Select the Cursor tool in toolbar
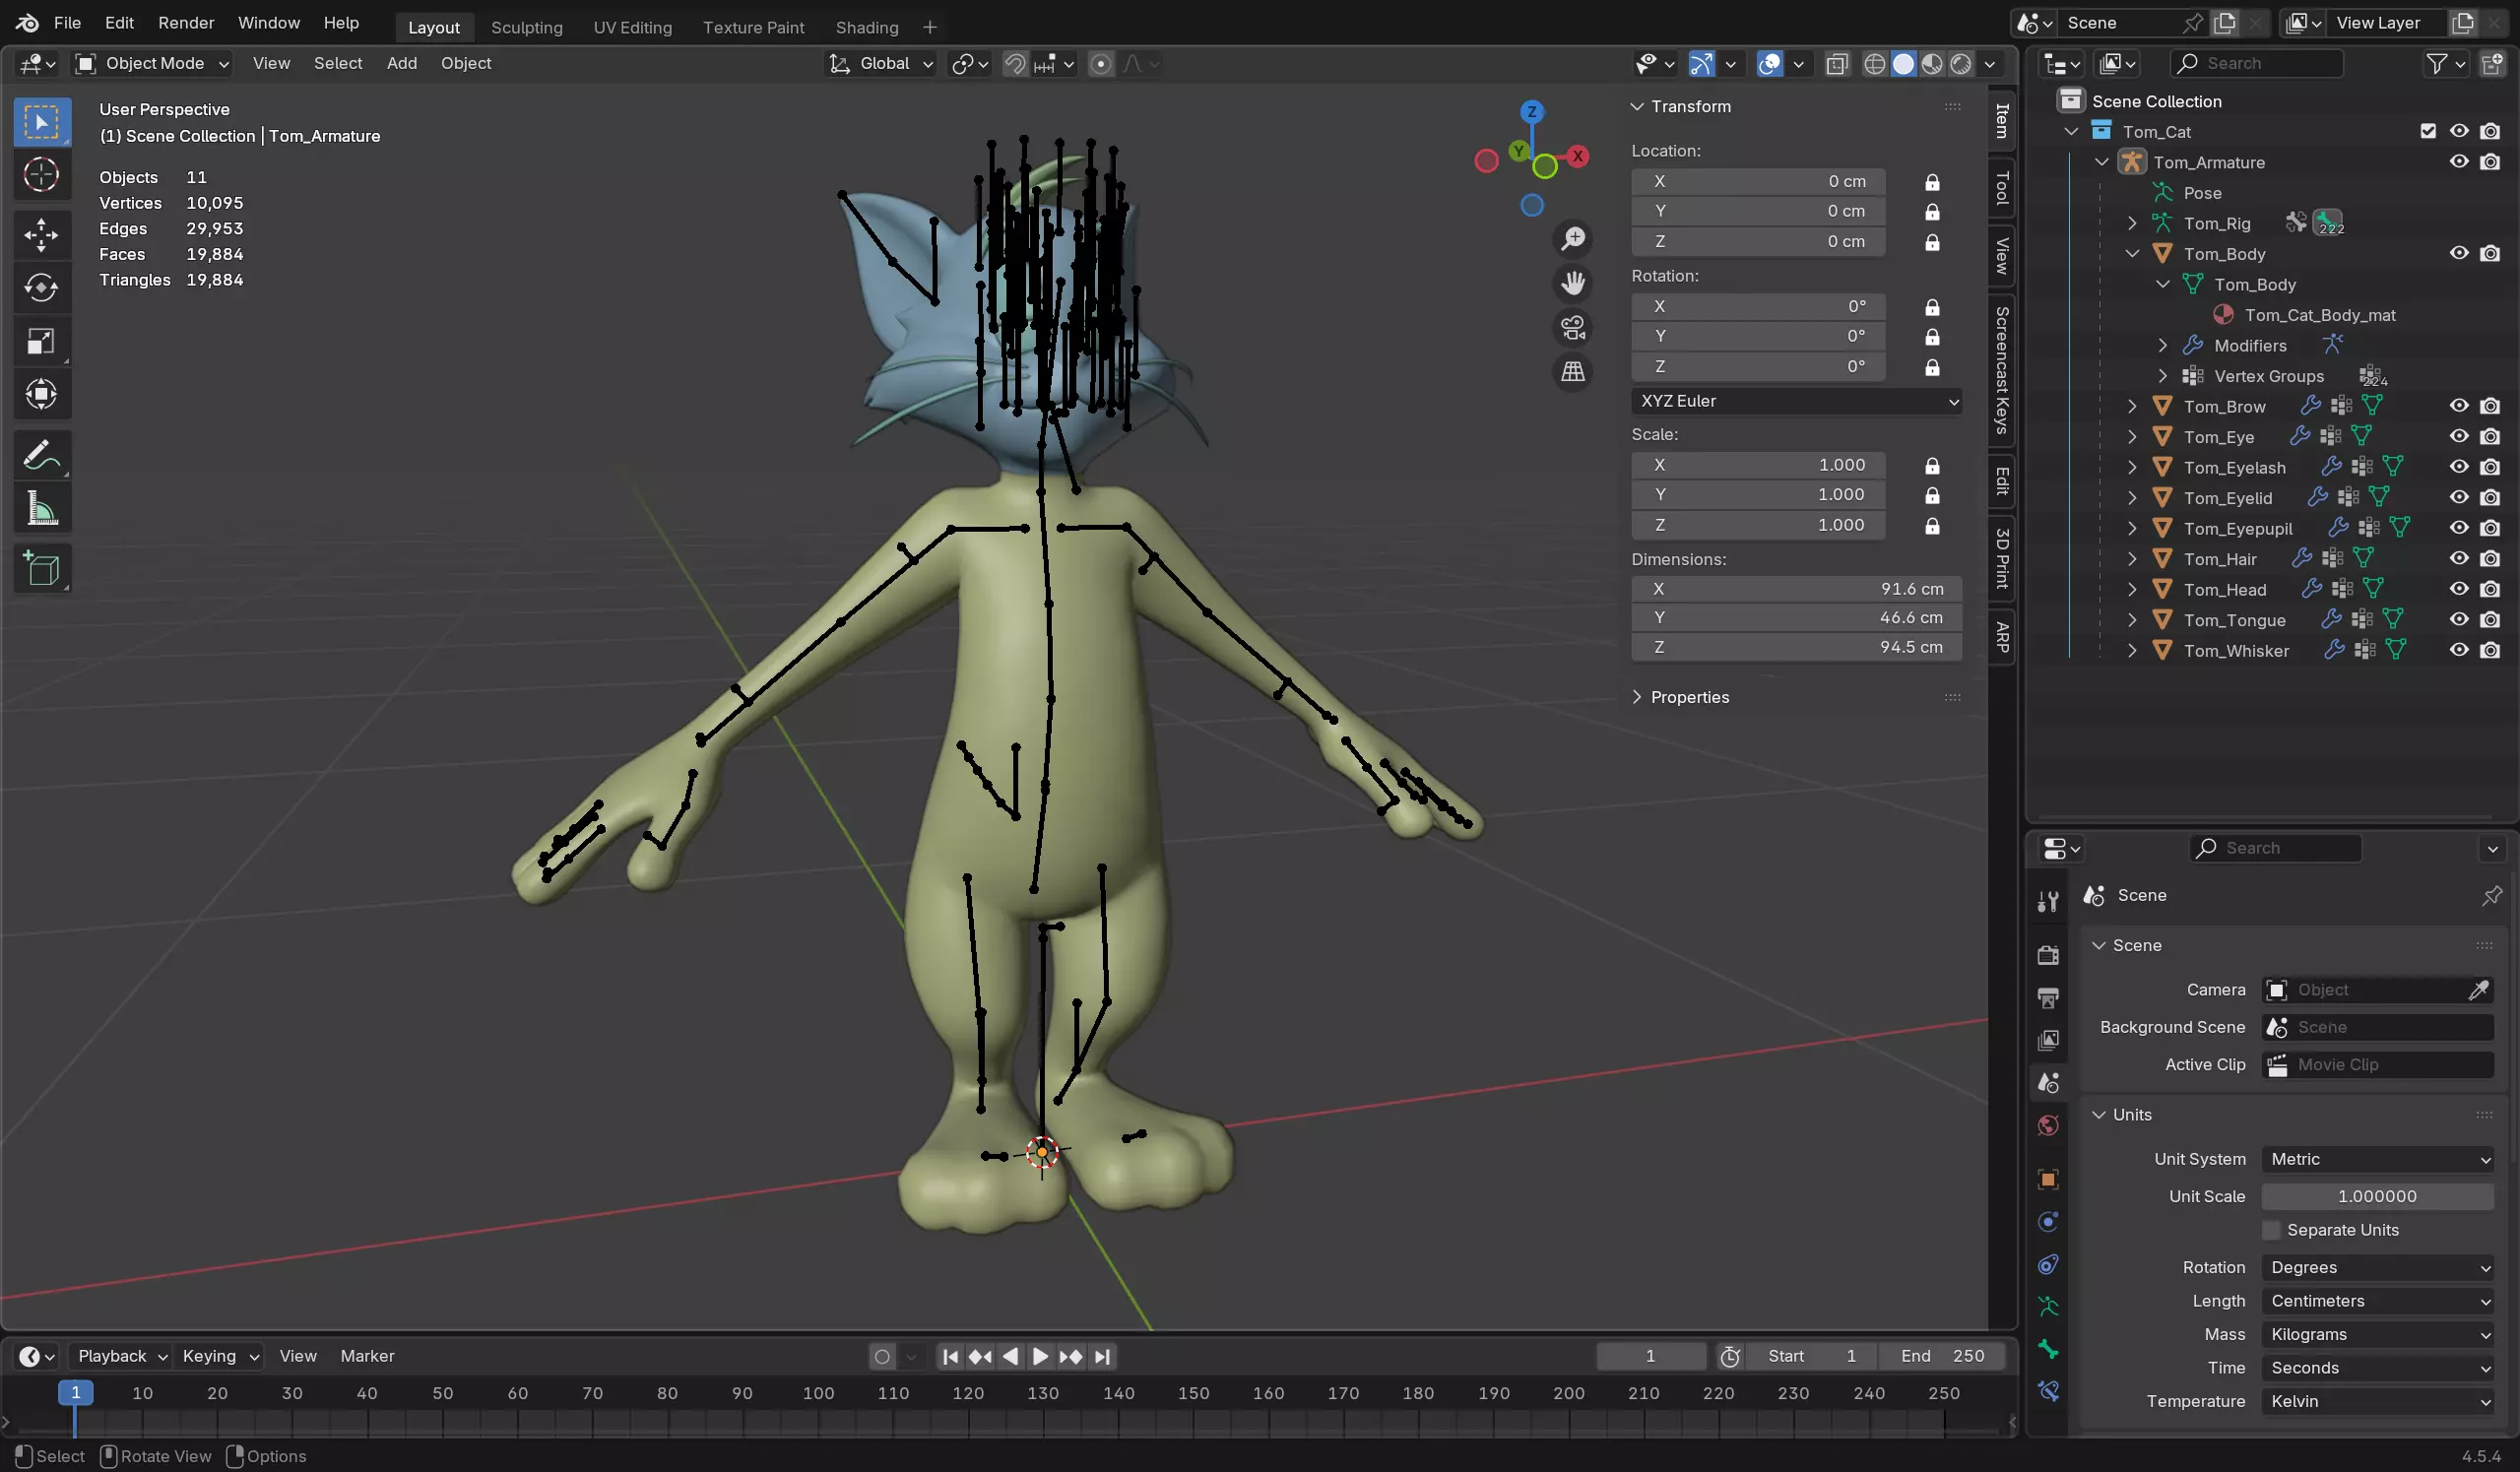Image resolution: width=2520 pixels, height=1472 pixels. pos(41,175)
